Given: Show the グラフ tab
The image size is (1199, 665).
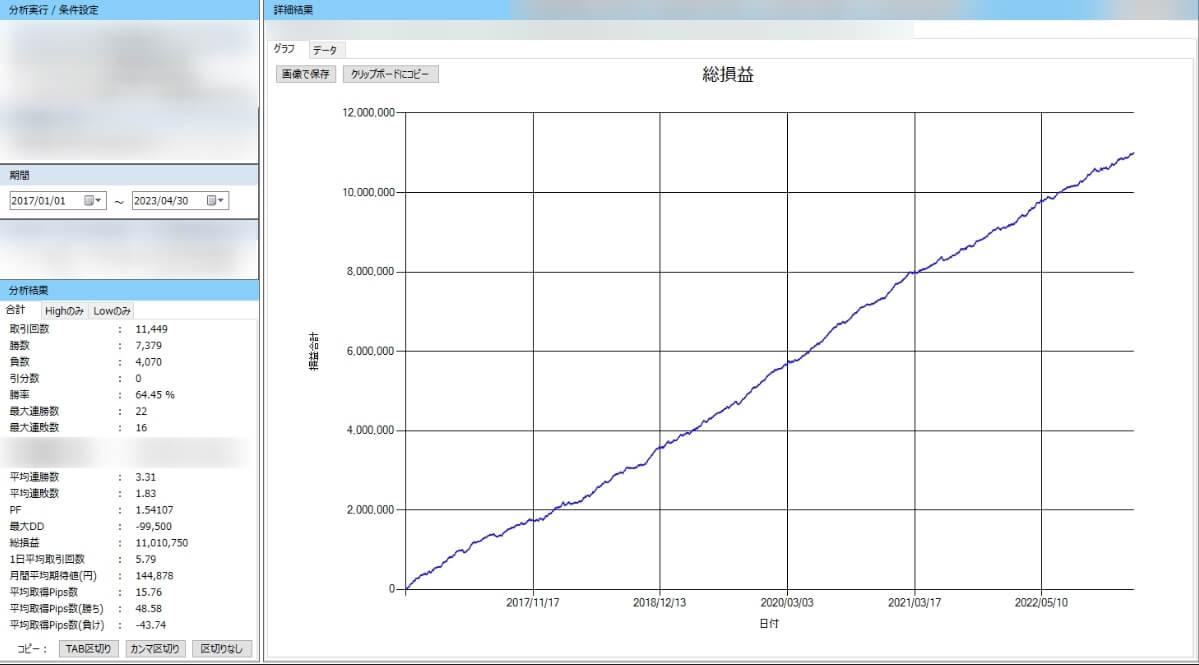Looking at the screenshot, I should pyautogui.click(x=286, y=49).
